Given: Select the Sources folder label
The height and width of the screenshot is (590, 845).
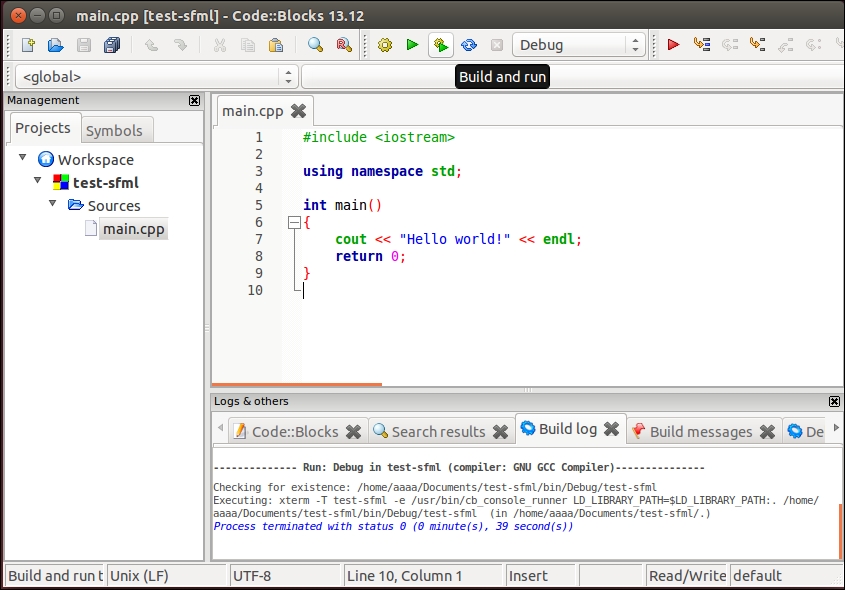Looking at the screenshot, I should click(x=114, y=206).
